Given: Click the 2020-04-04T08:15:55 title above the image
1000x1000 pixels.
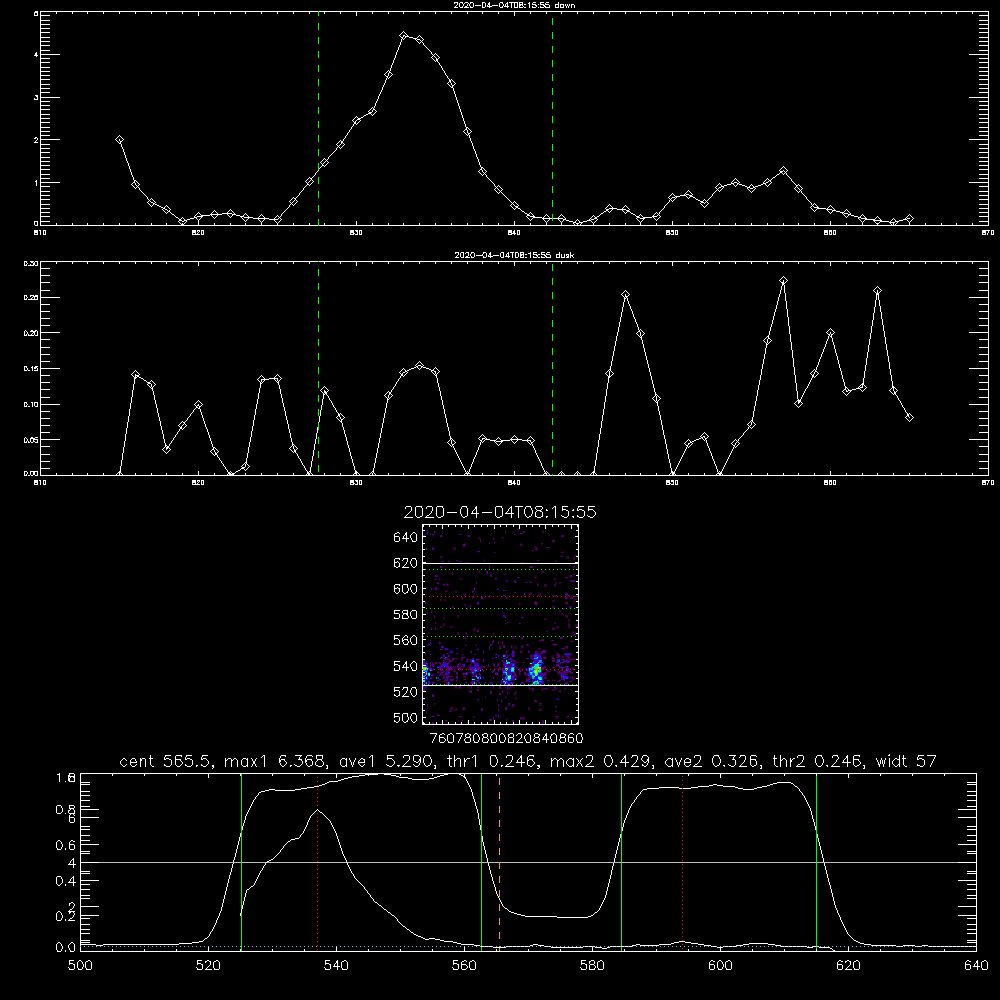Looking at the screenshot, I should 500,512.
